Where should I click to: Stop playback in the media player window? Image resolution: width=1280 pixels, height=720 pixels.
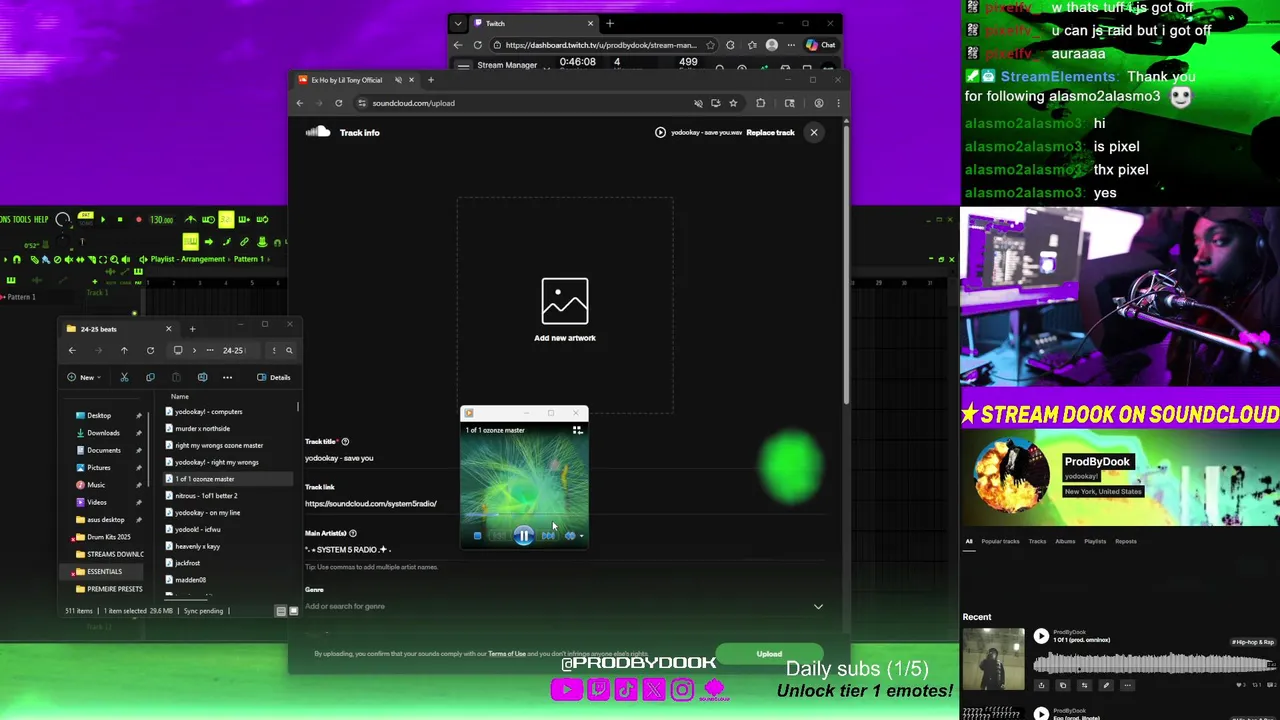(x=477, y=536)
